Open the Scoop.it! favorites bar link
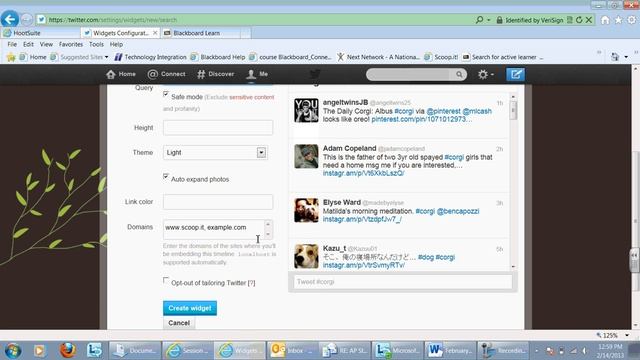Viewport: 640px width, 360px height. click(441, 57)
